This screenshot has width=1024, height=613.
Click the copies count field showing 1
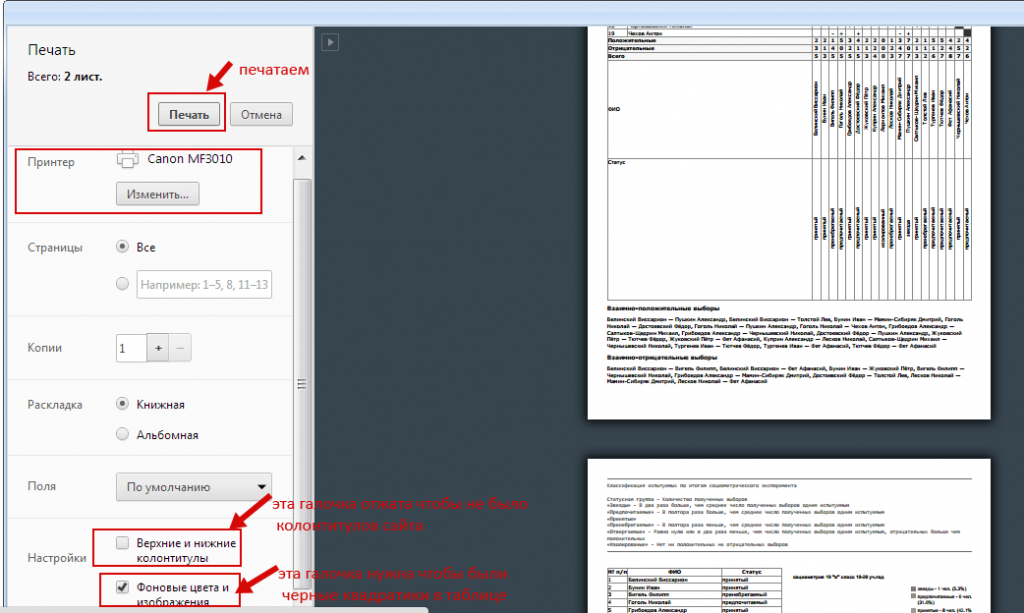click(129, 347)
